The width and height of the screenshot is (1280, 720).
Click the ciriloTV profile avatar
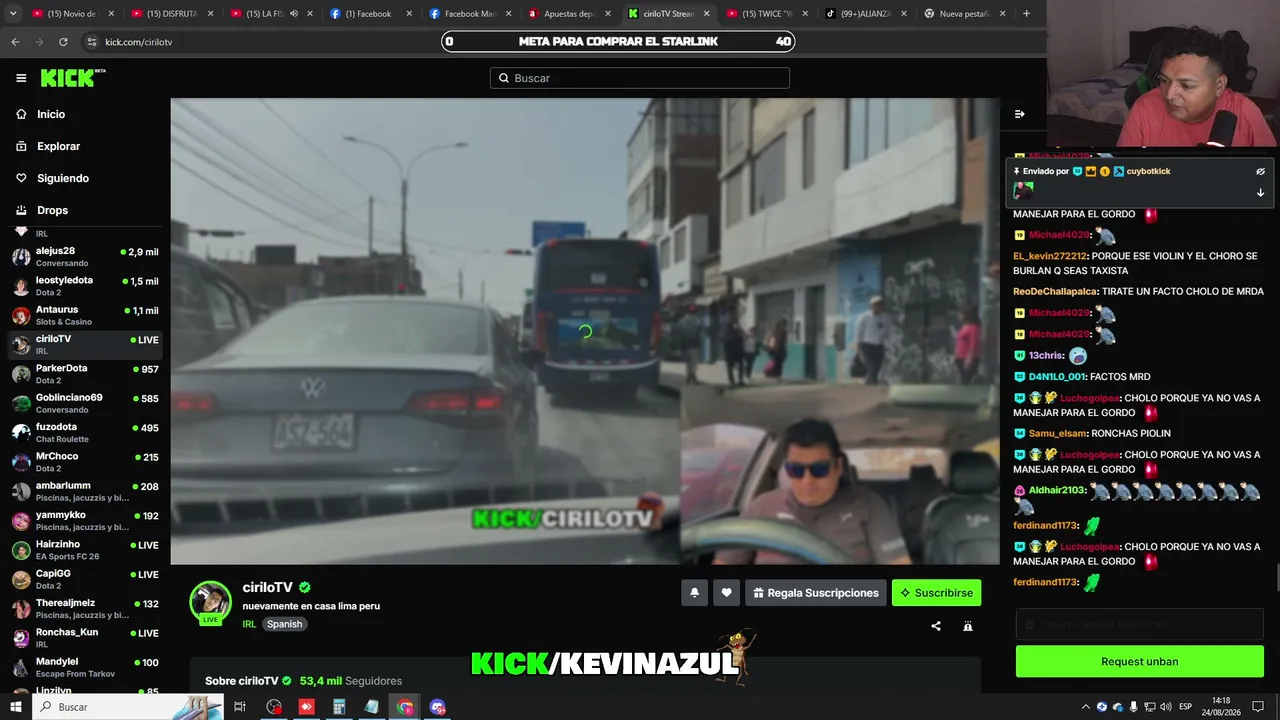tap(210, 602)
